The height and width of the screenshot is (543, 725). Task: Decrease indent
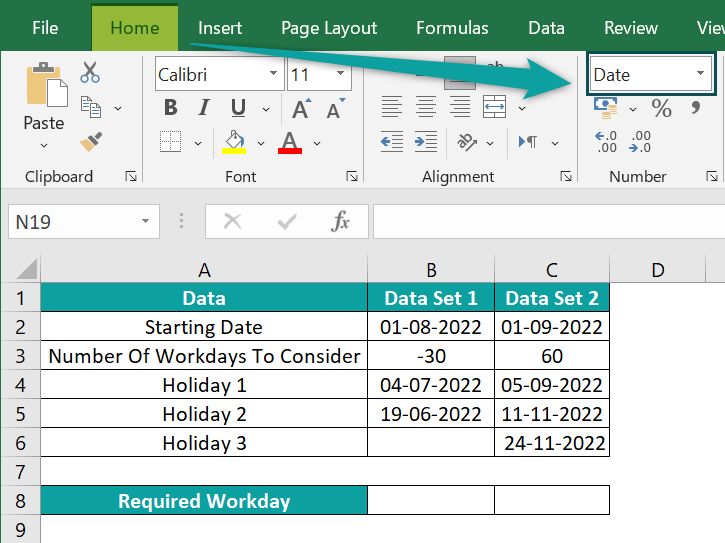[392, 142]
